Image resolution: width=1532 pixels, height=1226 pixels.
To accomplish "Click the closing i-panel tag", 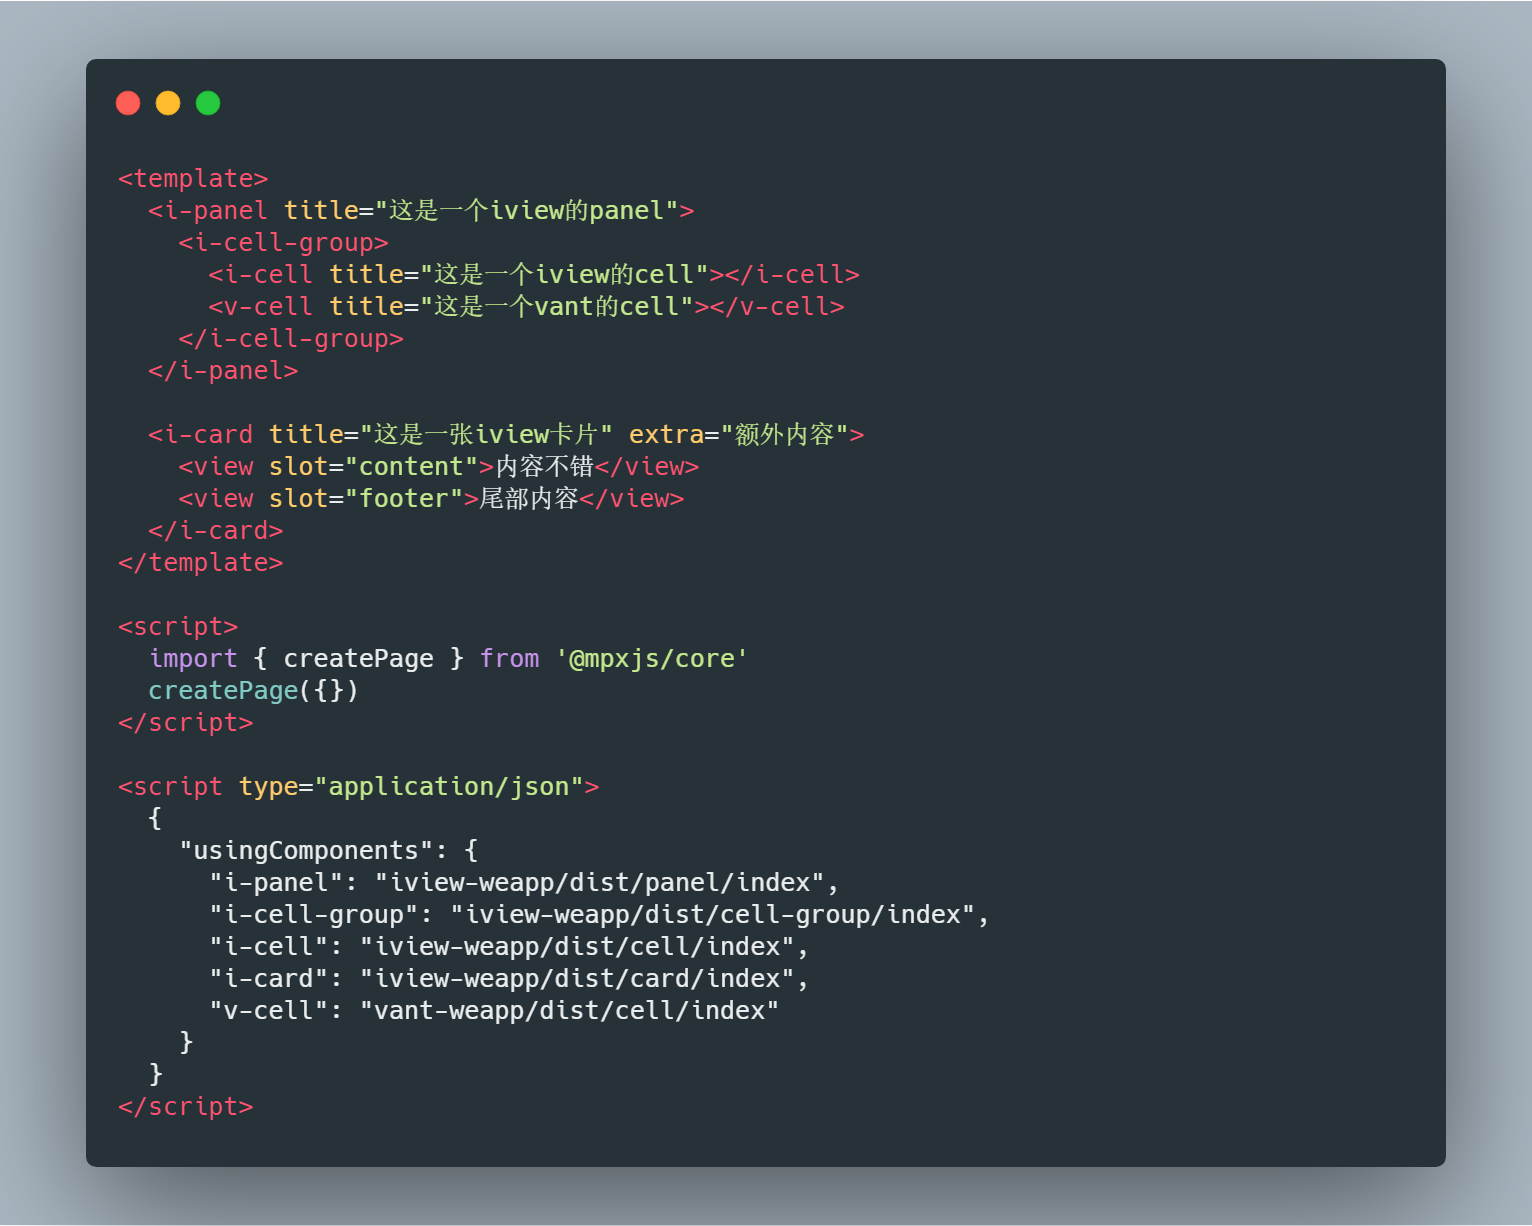I will click(223, 370).
